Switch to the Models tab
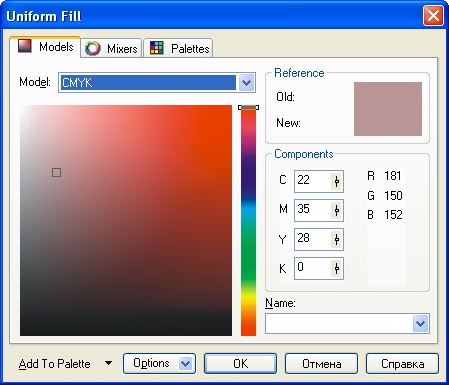This screenshot has width=449, height=385. [x=45, y=47]
